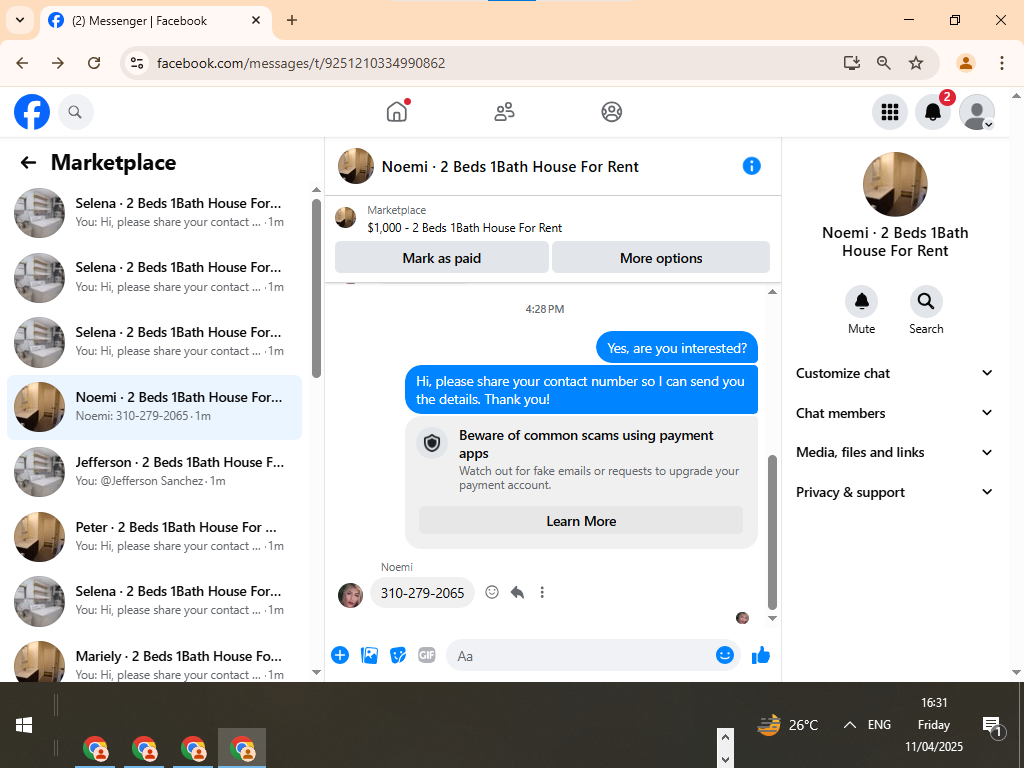Search in conversation using the magnifier icon
The image size is (1024, 768).
point(925,302)
